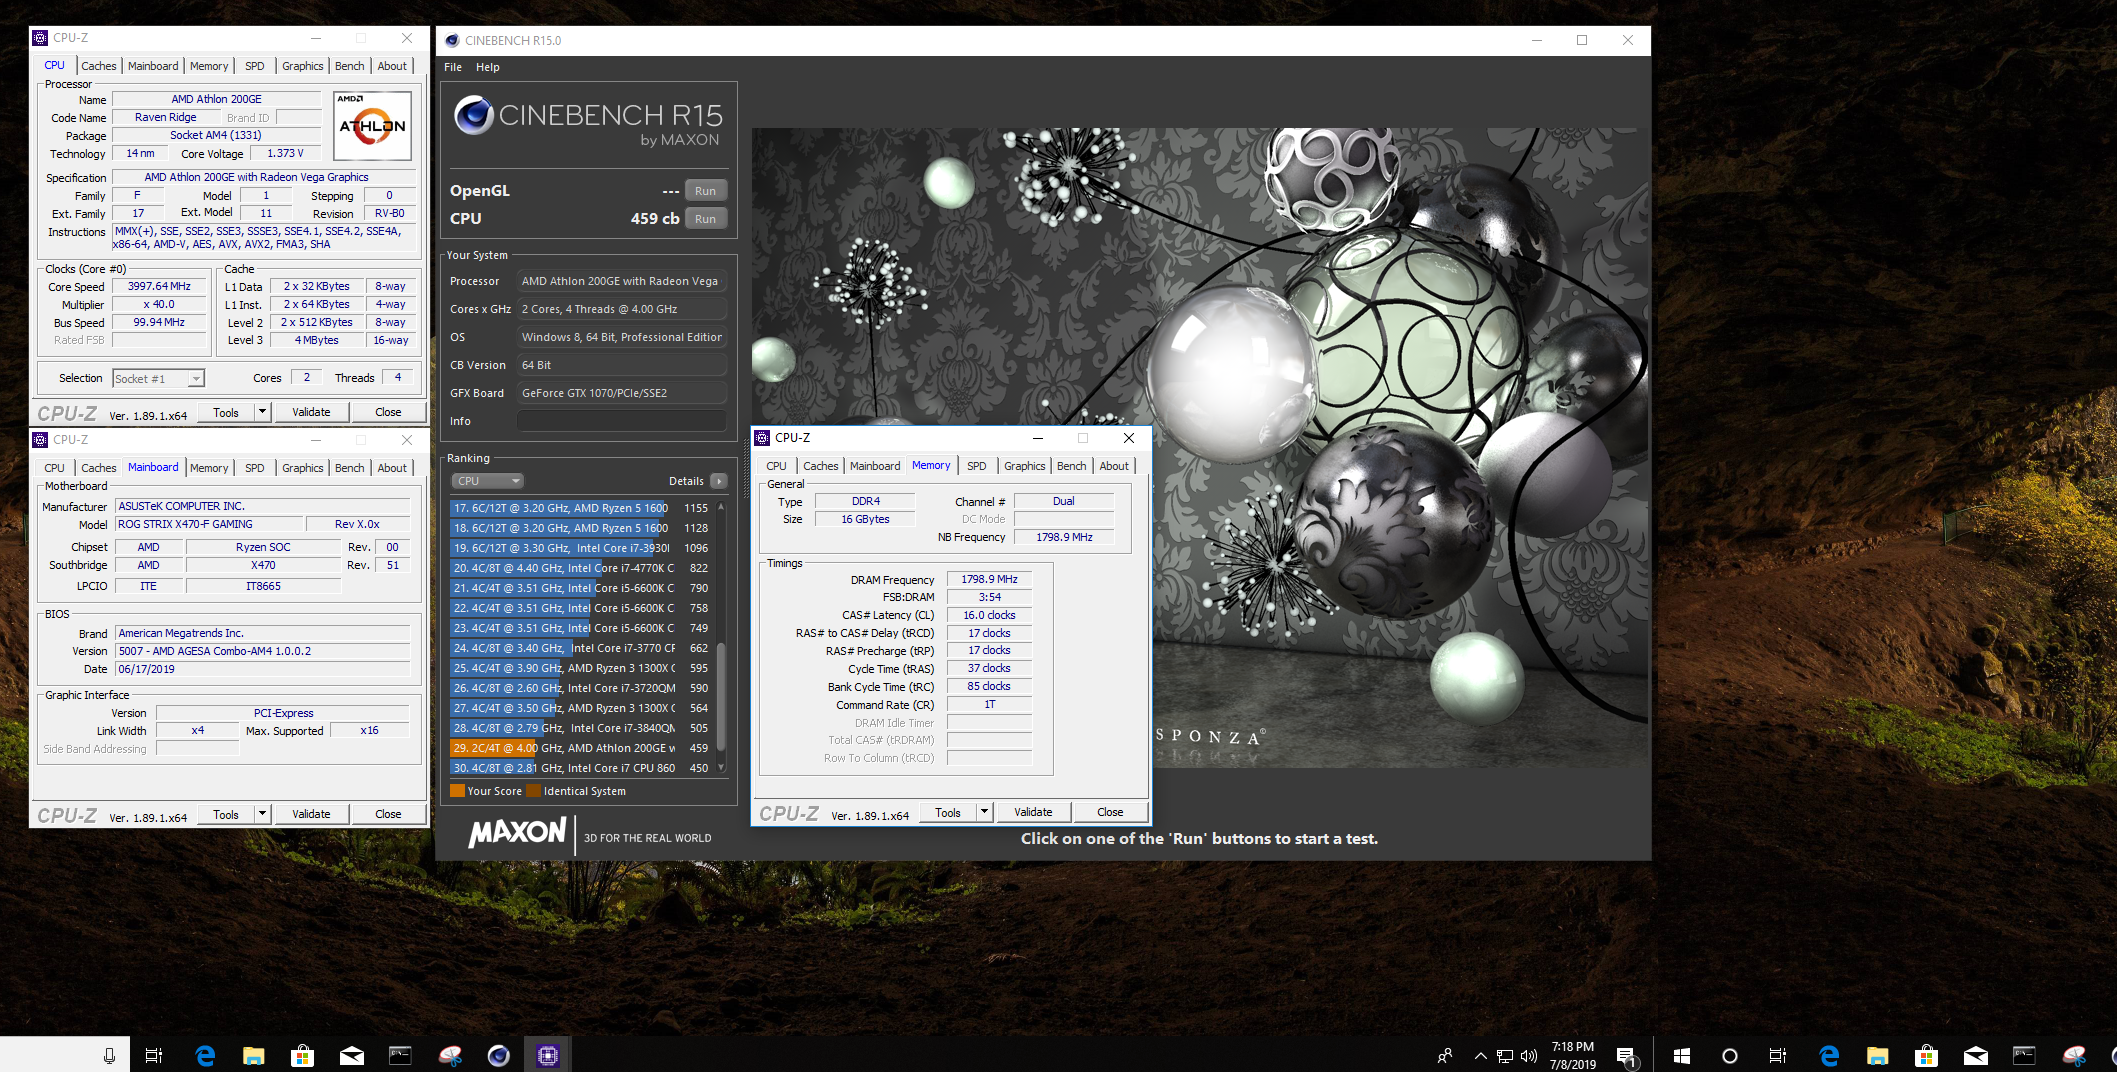Open the Bench tab in the Mainboard CPU-Z window
This screenshot has width=2117, height=1072.
pos(350,468)
